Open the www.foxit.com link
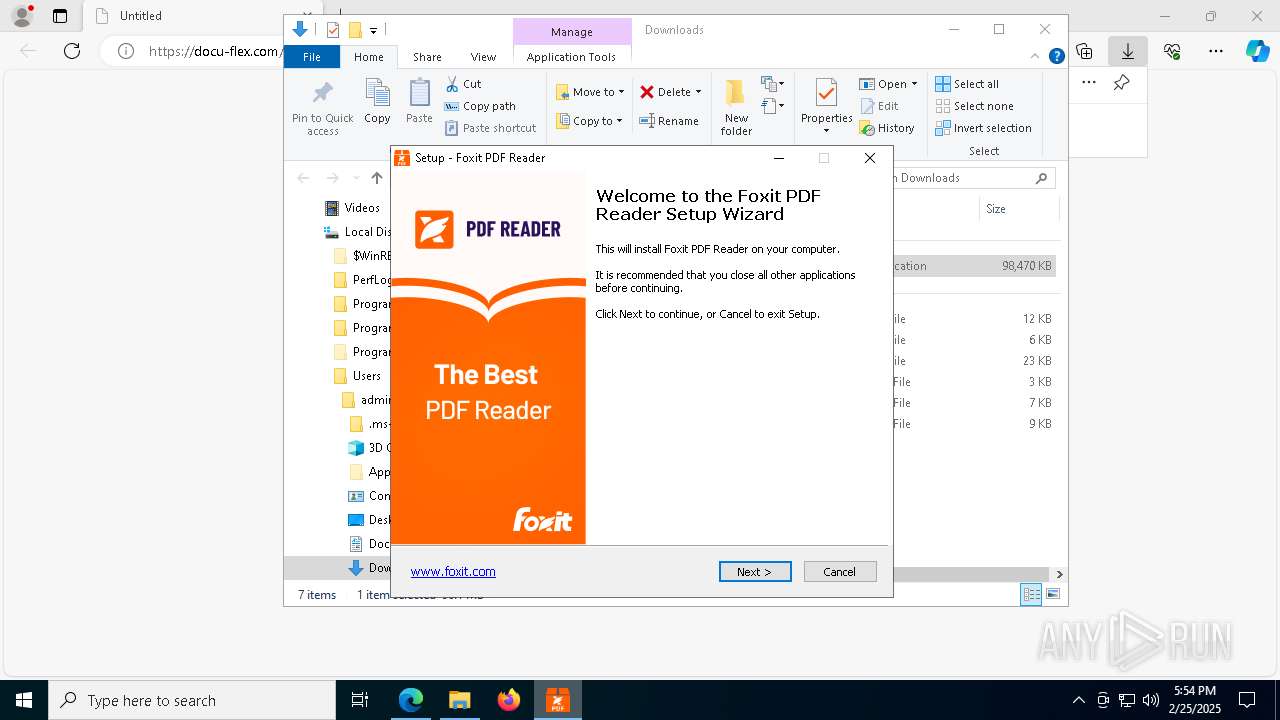 (453, 572)
